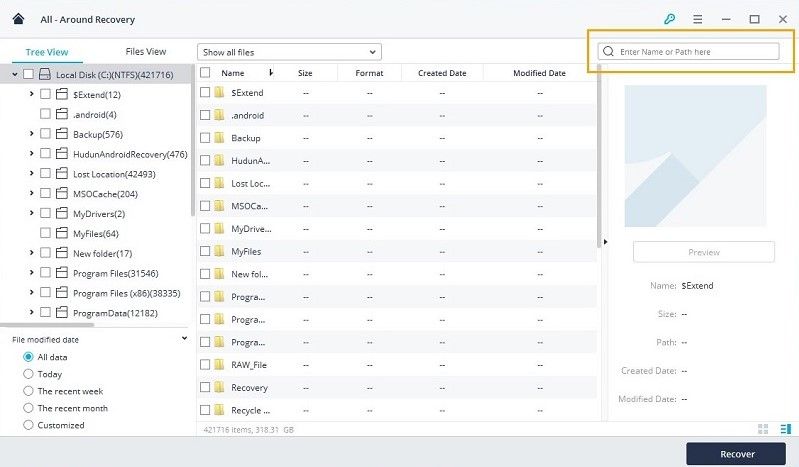Viewport: 799px width, 467px height.
Task: Open the Show all files dropdown
Action: pos(289,52)
